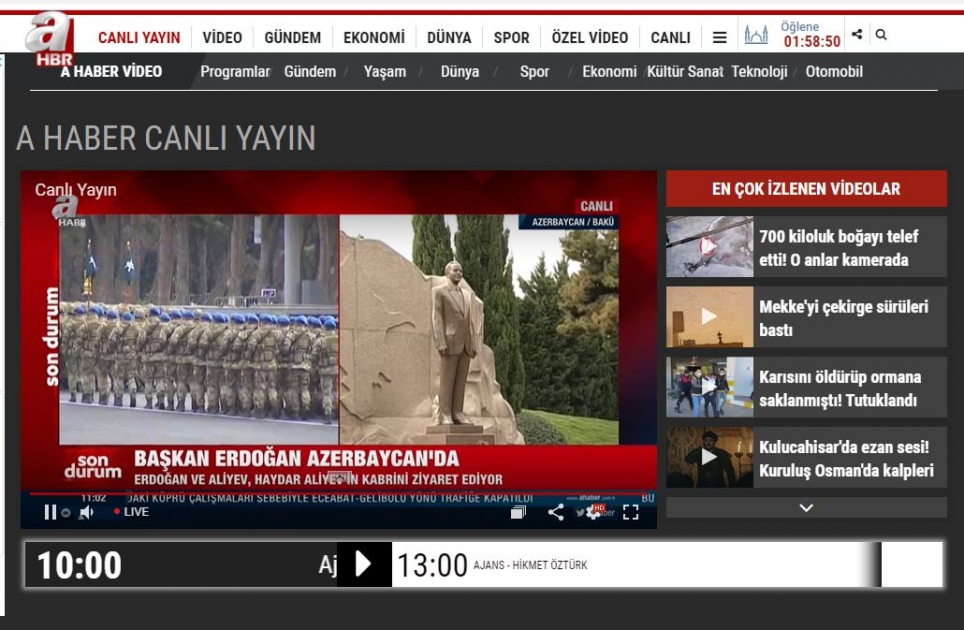Open Kültür Sanat sub-navigation link
This screenshot has height=630, width=964.
pyautogui.click(x=684, y=71)
